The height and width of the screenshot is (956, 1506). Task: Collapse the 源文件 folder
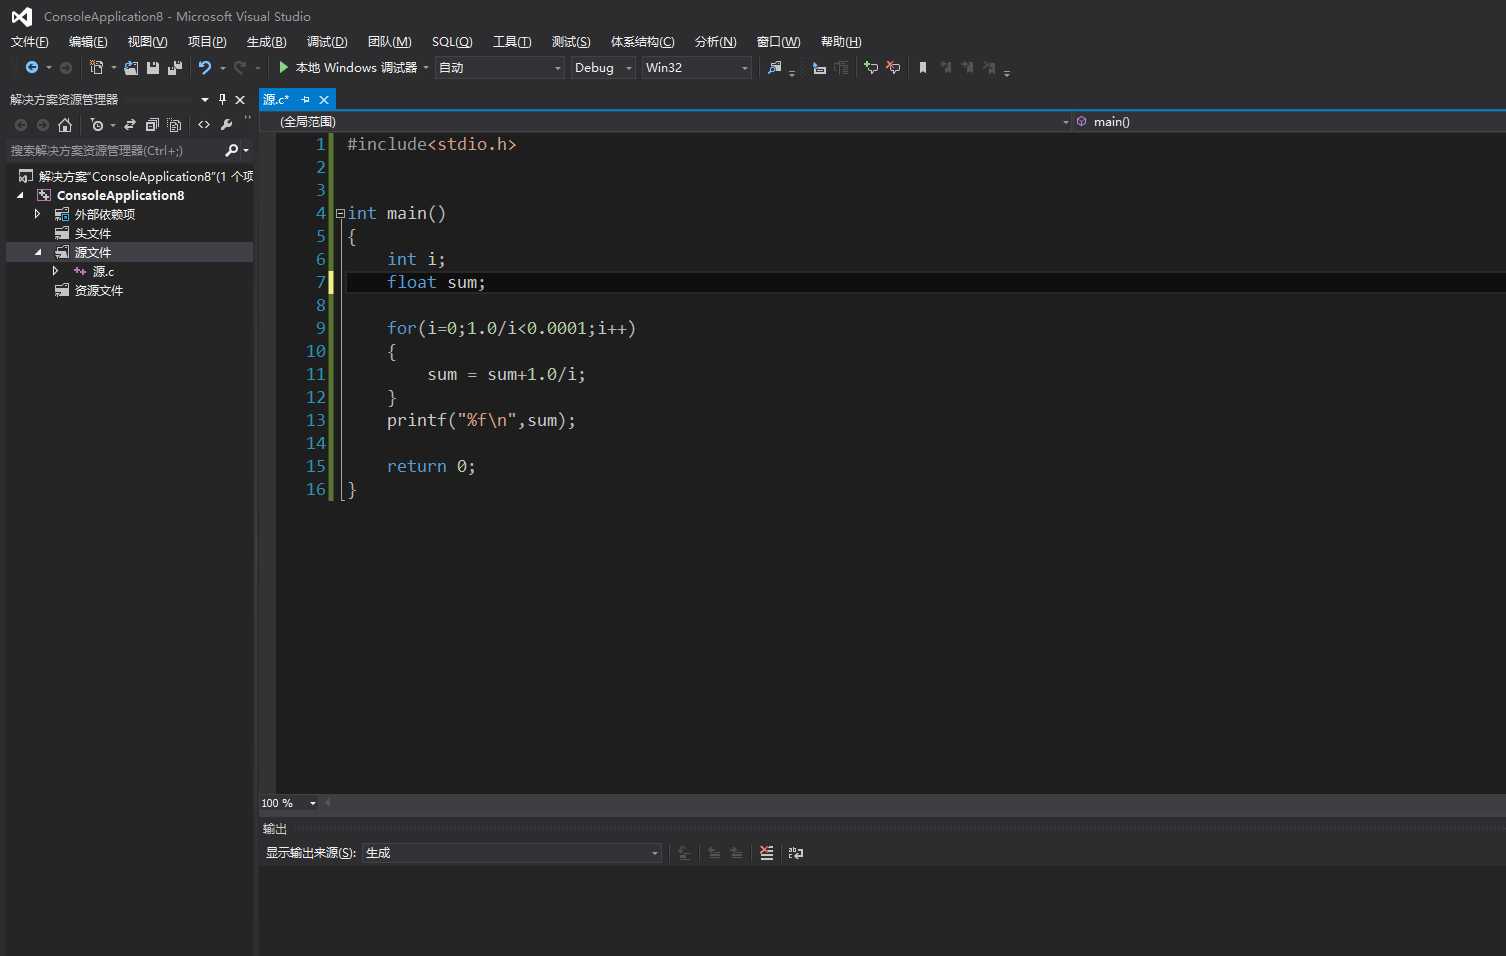[x=38, y=252]
